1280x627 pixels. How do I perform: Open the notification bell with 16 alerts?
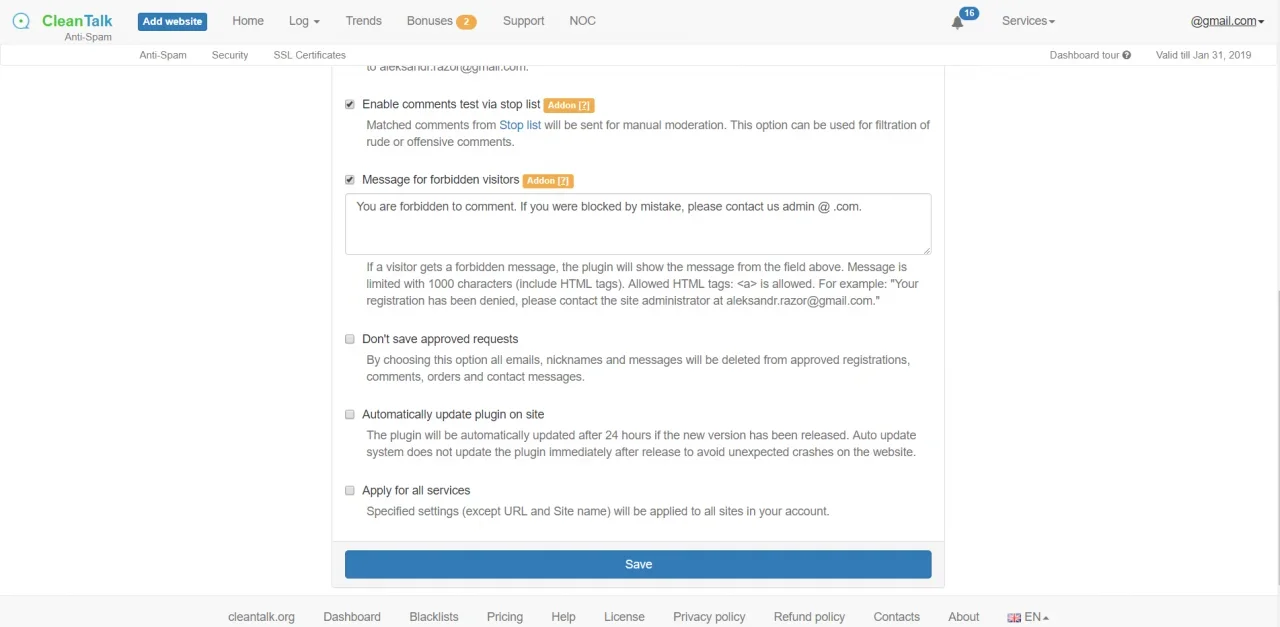click(957, 20)
